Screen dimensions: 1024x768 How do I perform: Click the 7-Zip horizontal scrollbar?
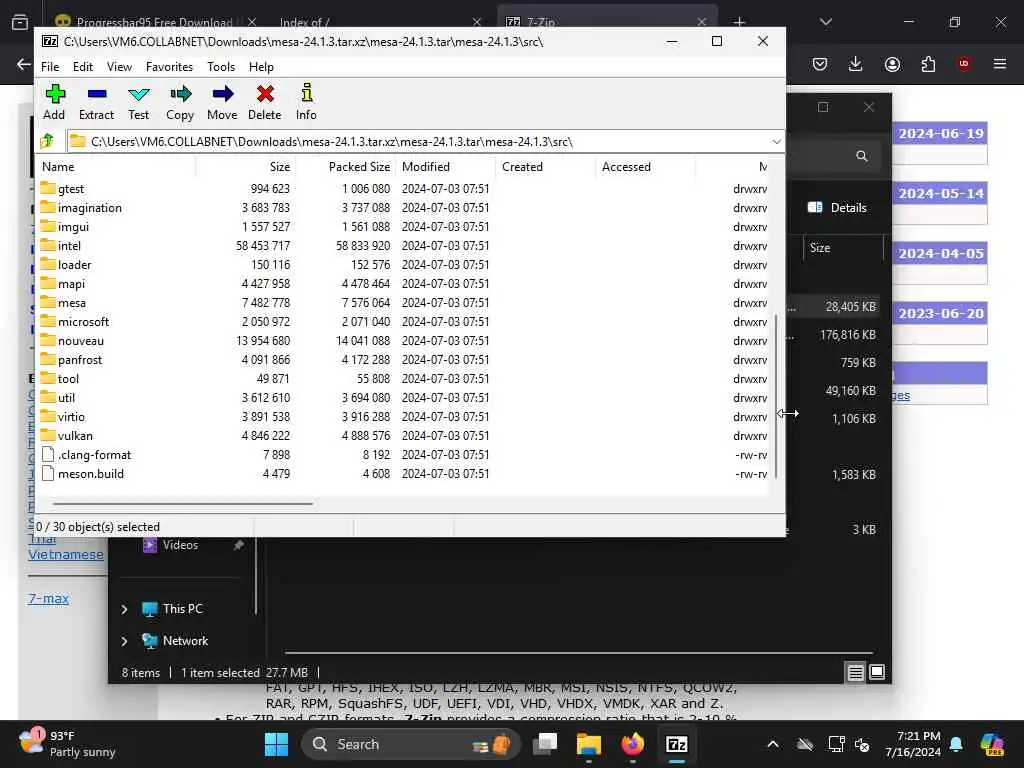[183, 504]
